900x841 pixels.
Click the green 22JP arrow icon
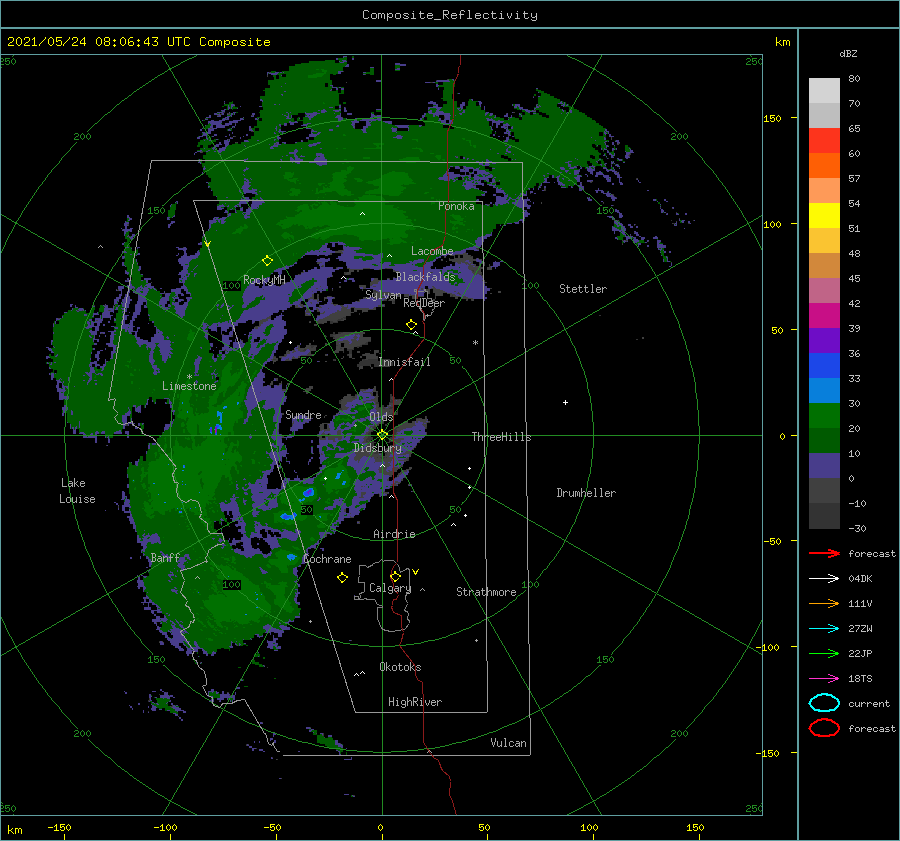[824, 653]
